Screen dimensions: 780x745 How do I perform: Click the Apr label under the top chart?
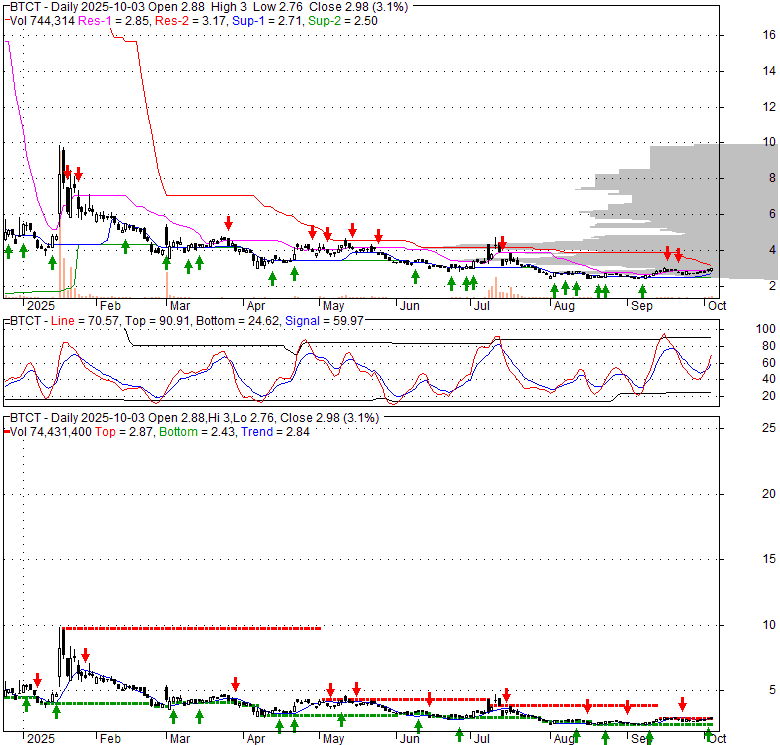coord(256,306)
